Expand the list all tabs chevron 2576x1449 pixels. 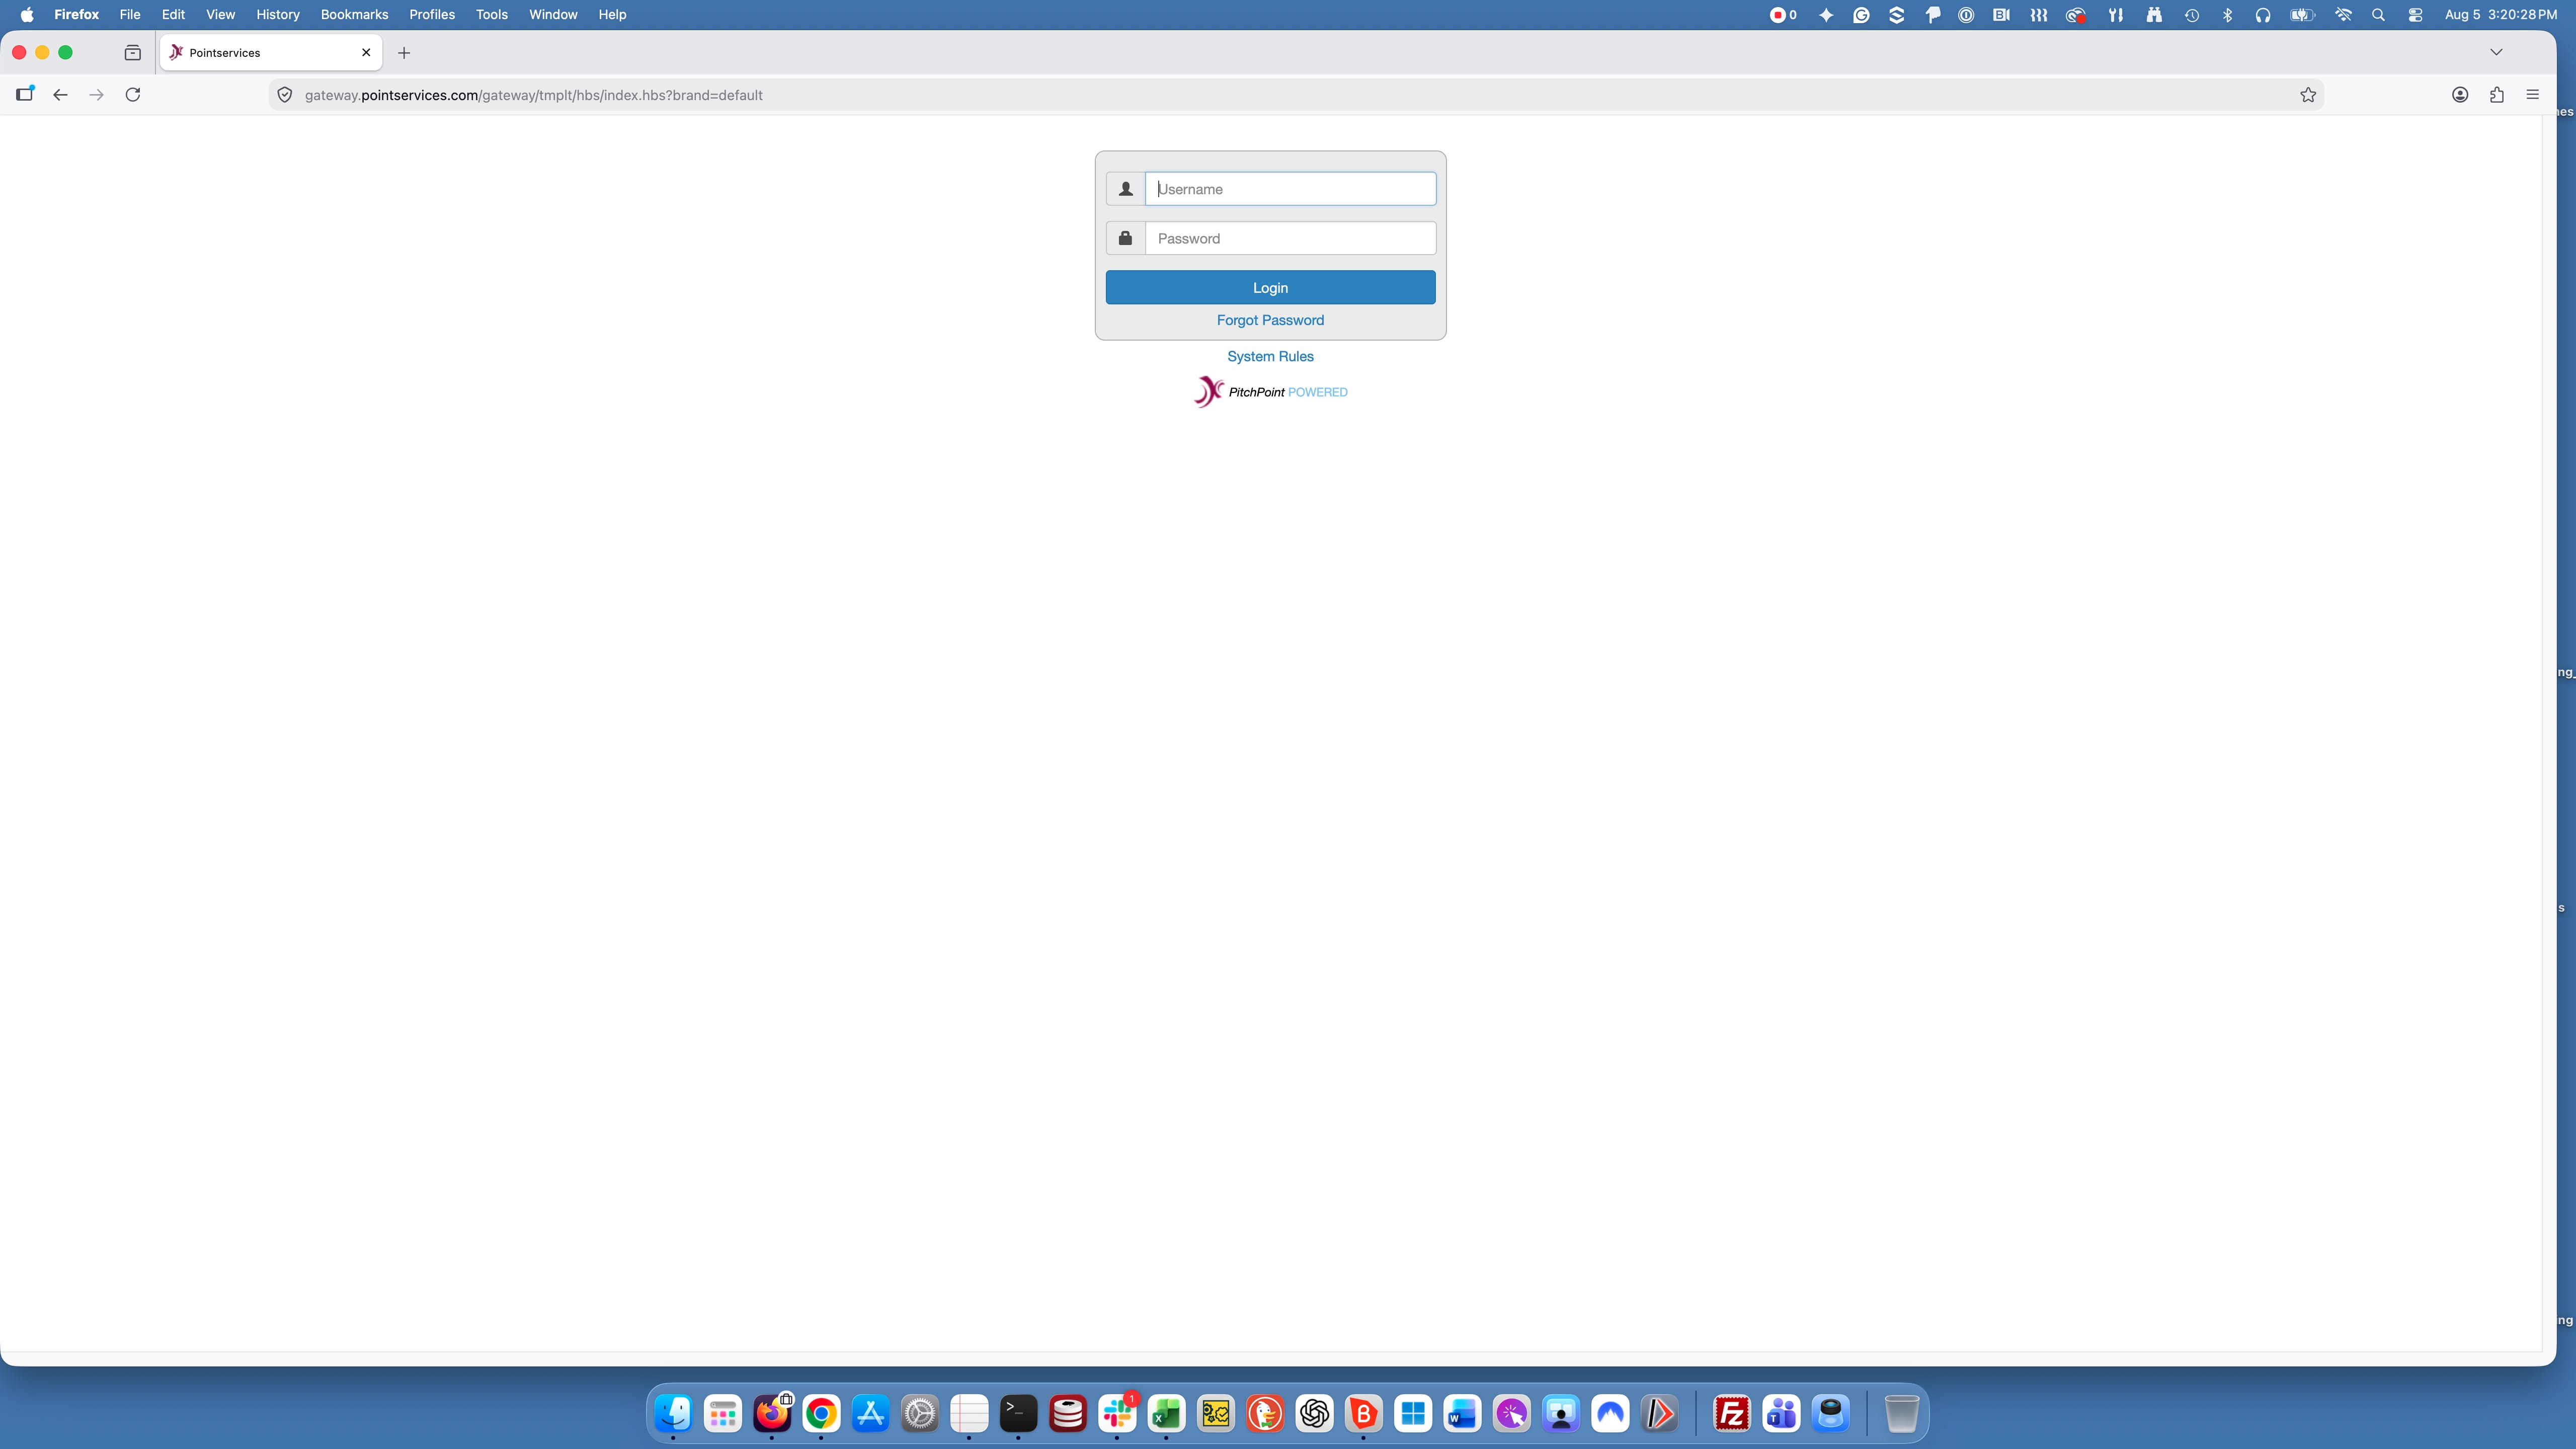(2496, 53)
